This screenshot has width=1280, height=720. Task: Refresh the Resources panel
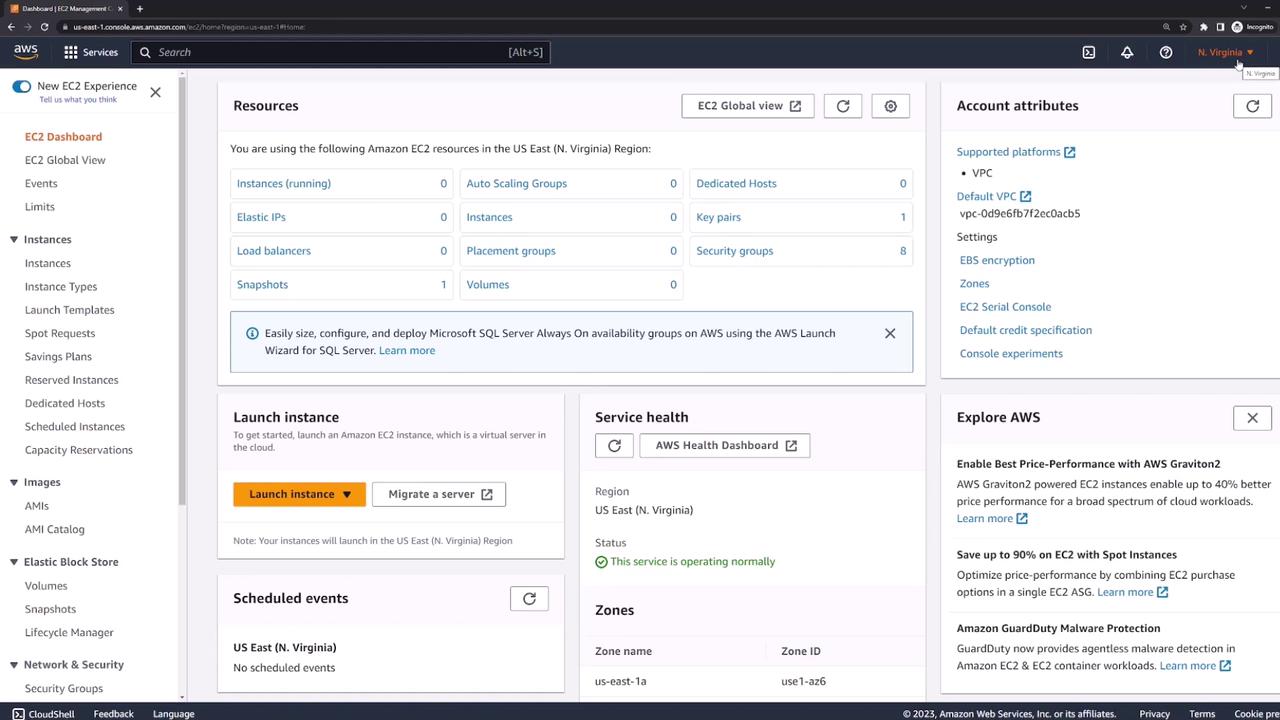pos(843,106)
